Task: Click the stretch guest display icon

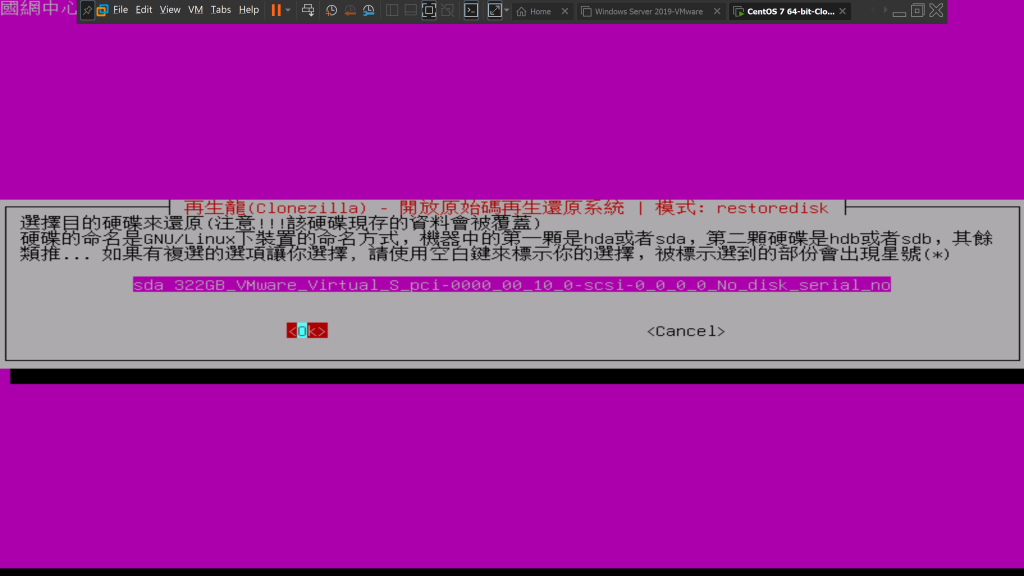Action: tap(494, 10)
